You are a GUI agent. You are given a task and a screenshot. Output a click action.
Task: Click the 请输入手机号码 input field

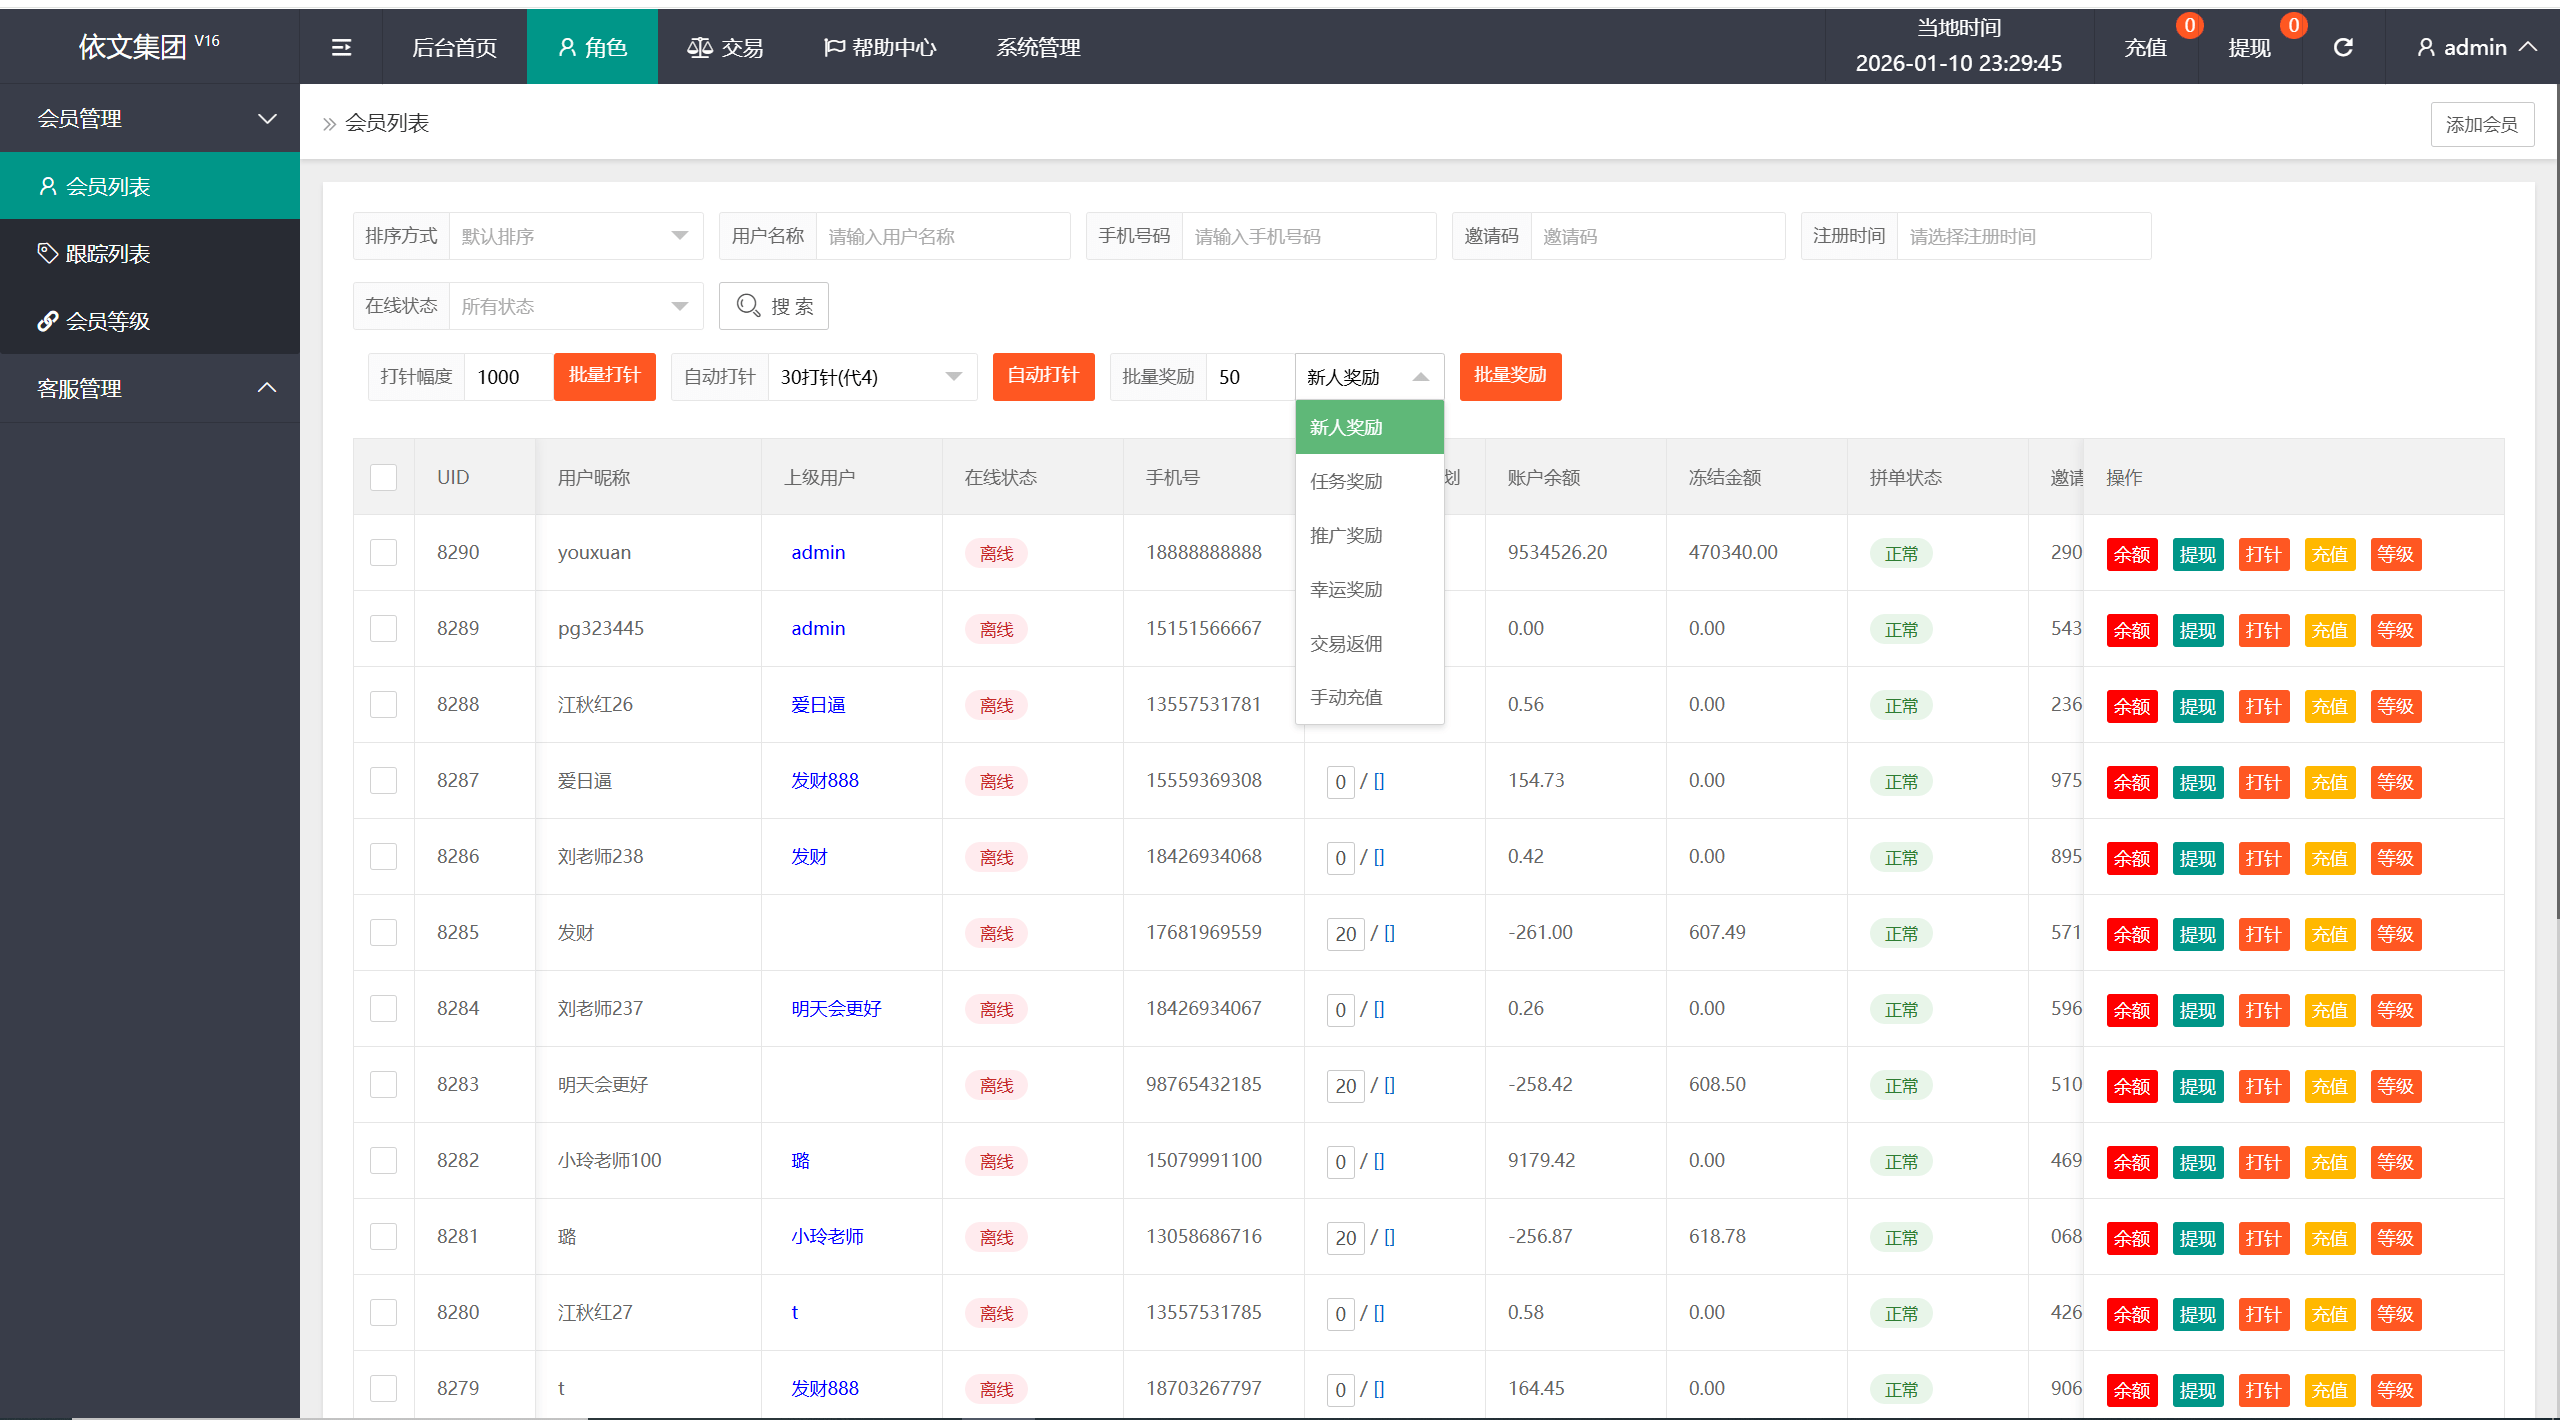click(1308, 236)
